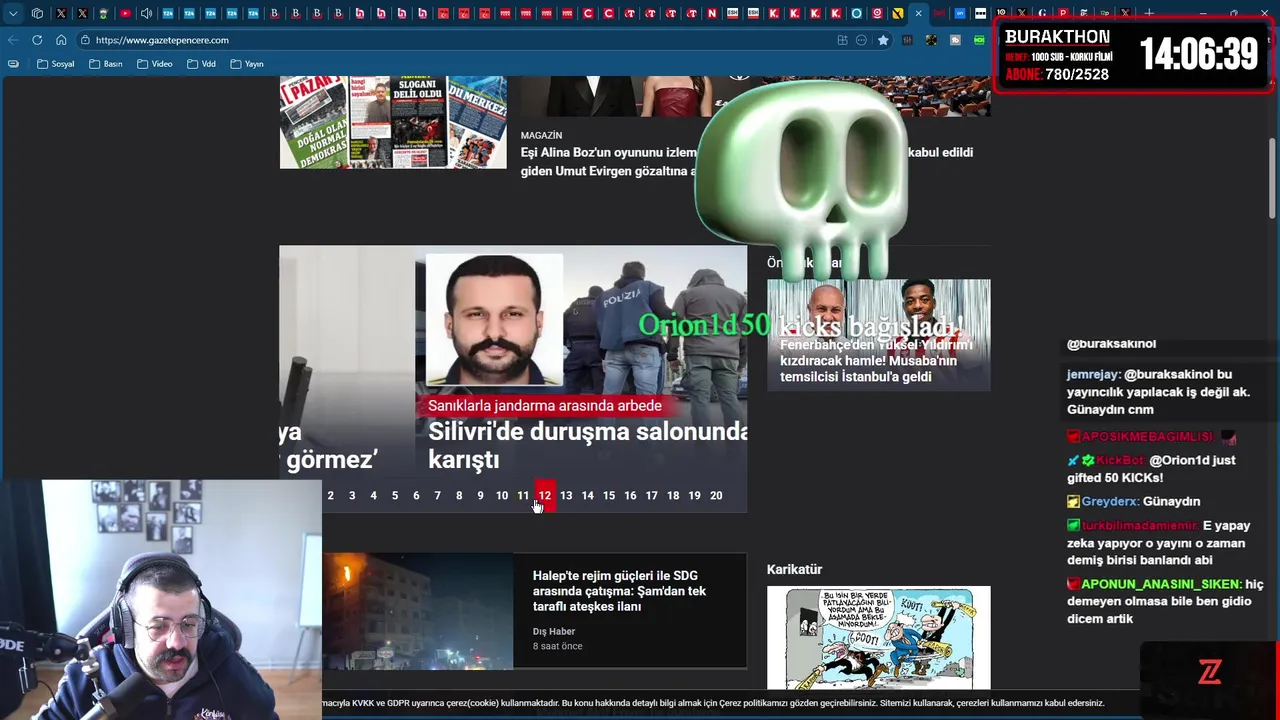Go to slider page 11
1280x720 pixels.
click(x=523, y=496)
